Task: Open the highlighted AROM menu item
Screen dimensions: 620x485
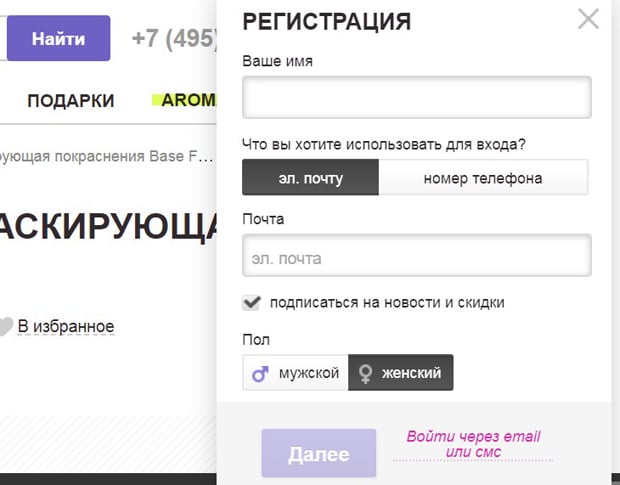Action: (x=188, y=101)
